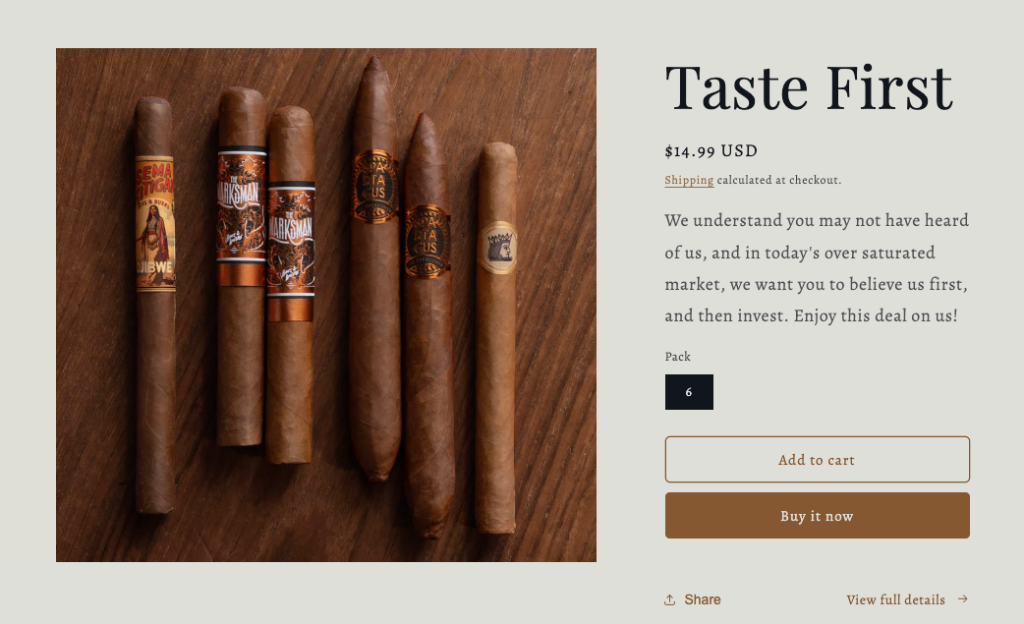Click the Ojibwe-banded cigar on the far left
The width and height of the screenshot is (1024, 624).
click(x=155, y=305)
